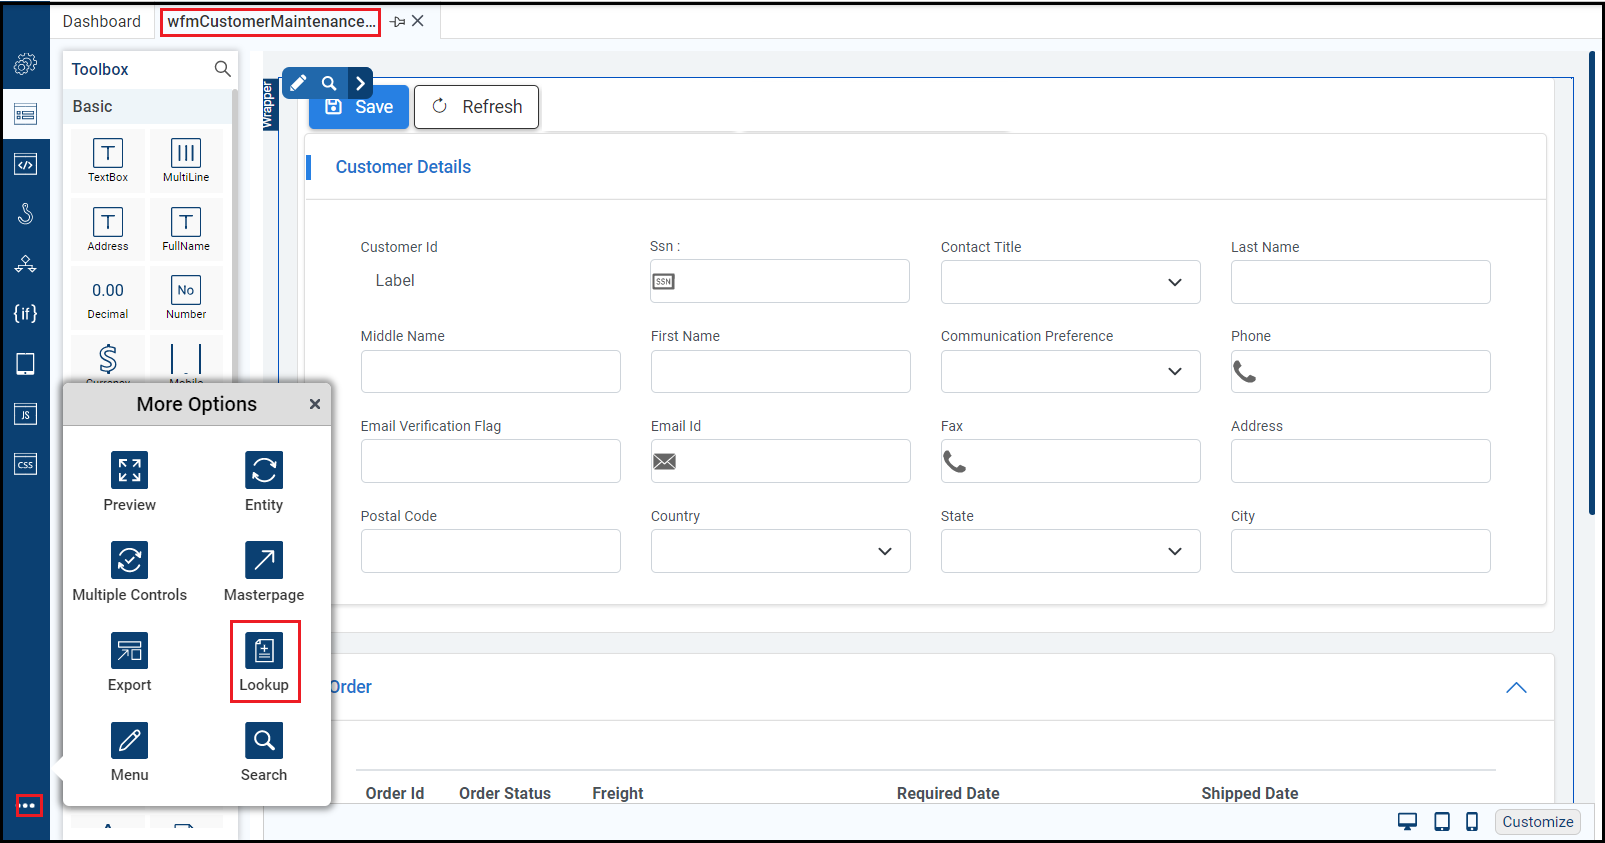Switch to the Dashboard tab

point(101,21)
